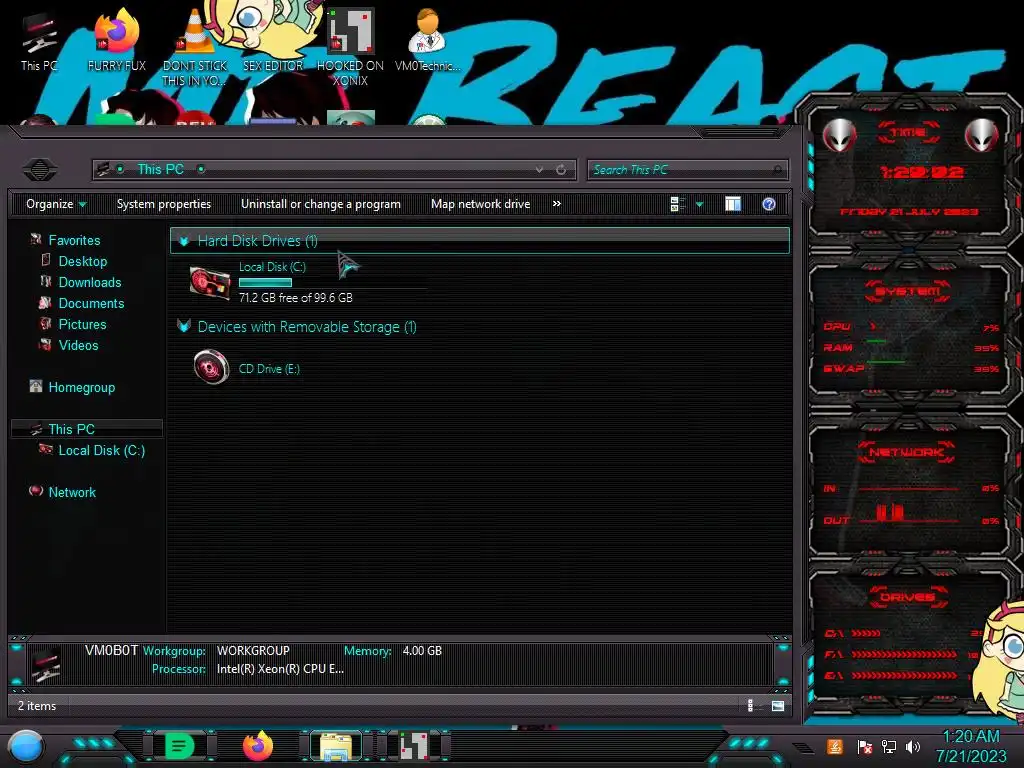Click the Start orb button

[x=25, y=747]
